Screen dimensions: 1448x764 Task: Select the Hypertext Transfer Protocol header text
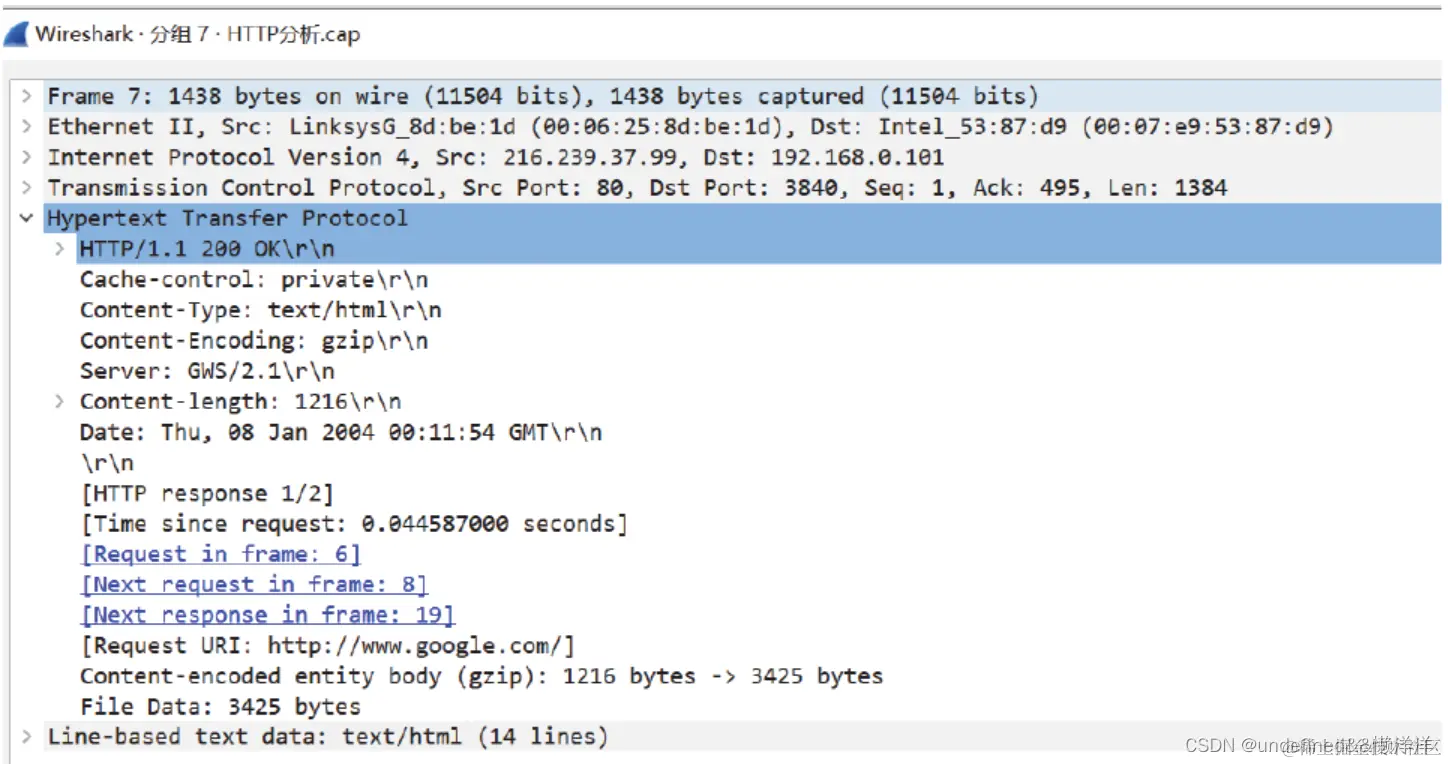227,218
